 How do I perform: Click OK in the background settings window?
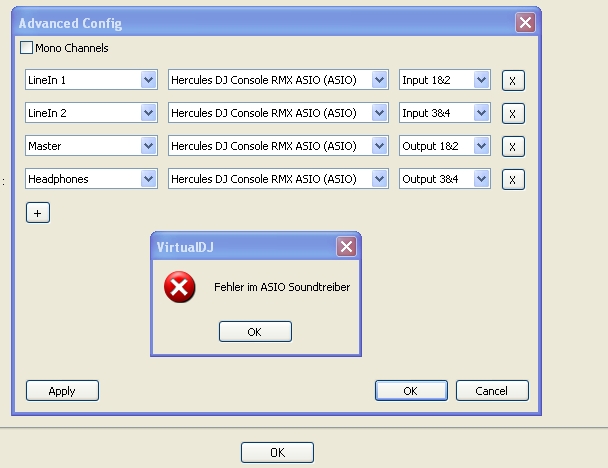point(277,452)
